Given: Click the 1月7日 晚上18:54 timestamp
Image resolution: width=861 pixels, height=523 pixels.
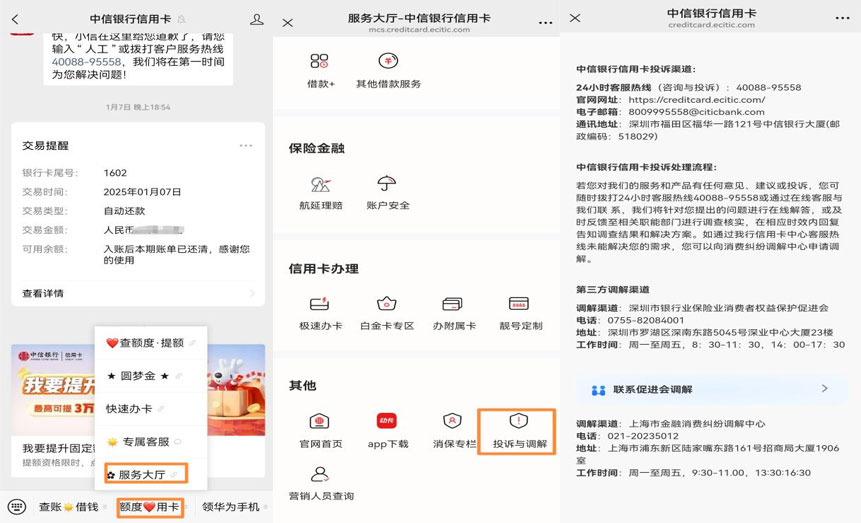Looking at the screenshot, I should tap(138, 107).
